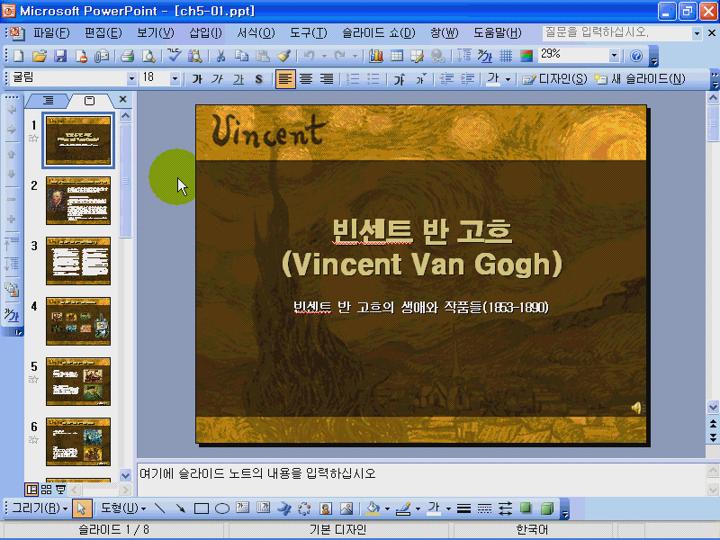720x540 pixels.
Task: Open the 서식(O) menu
Action: (x=256, y=33)
